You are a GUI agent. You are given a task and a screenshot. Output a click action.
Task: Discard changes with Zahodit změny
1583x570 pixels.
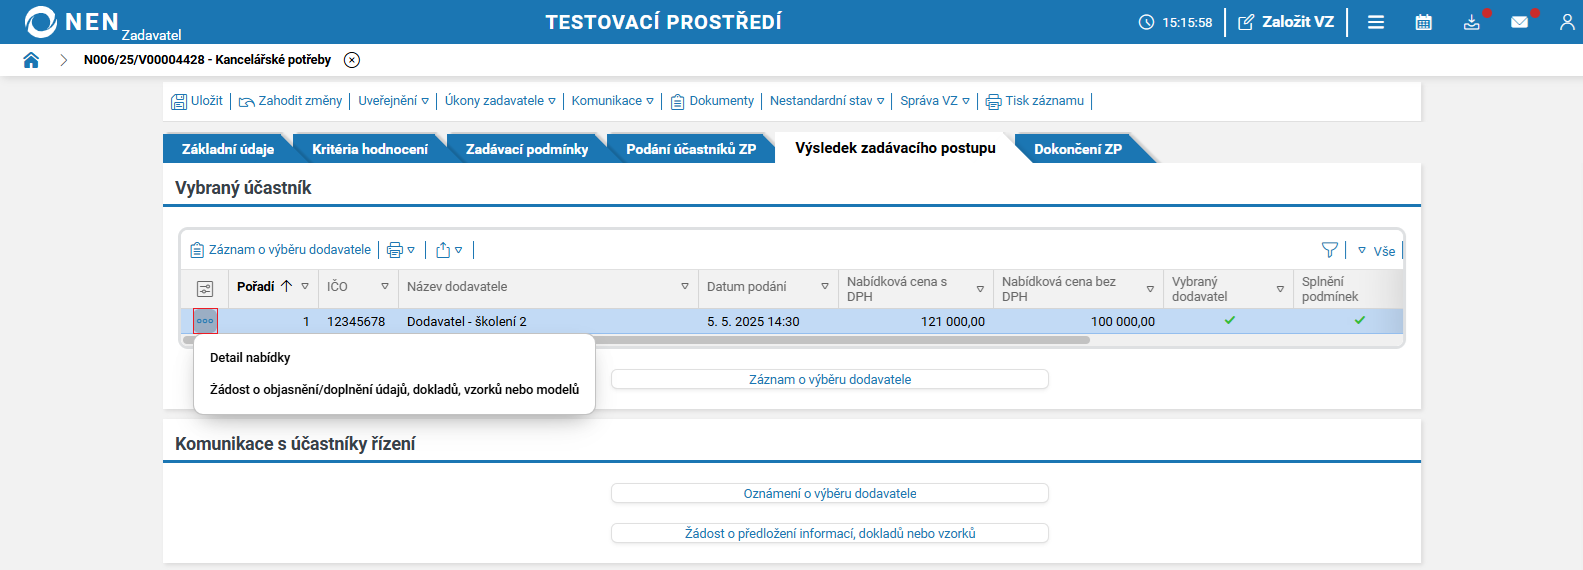click(290, 101)
